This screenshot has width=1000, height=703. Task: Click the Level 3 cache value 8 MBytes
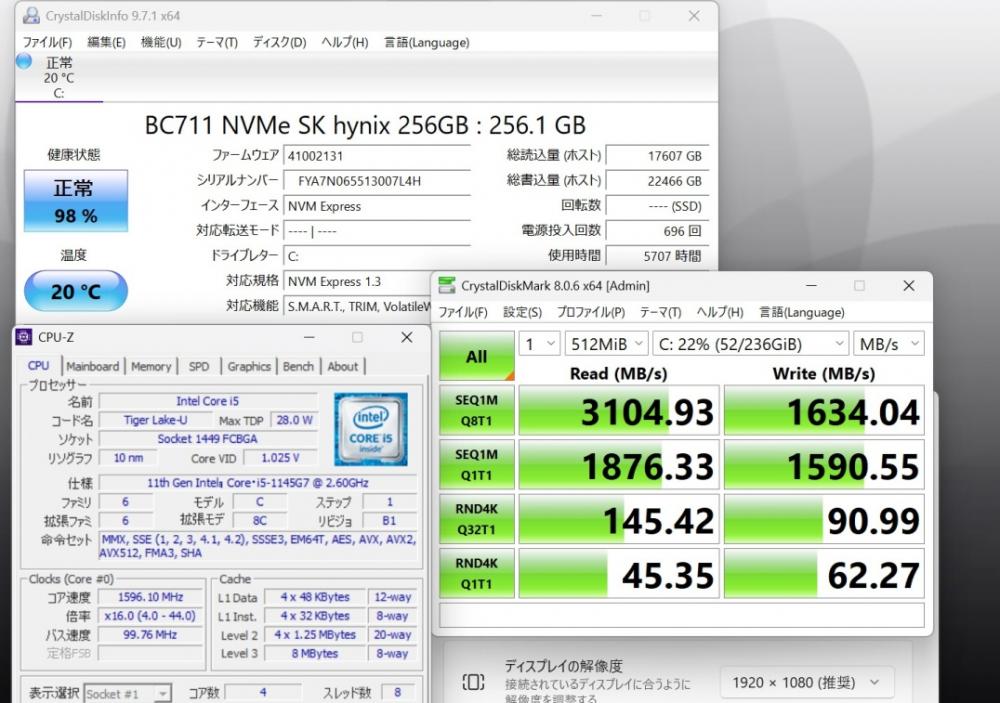pyautogui.click(x=315, y=653)
